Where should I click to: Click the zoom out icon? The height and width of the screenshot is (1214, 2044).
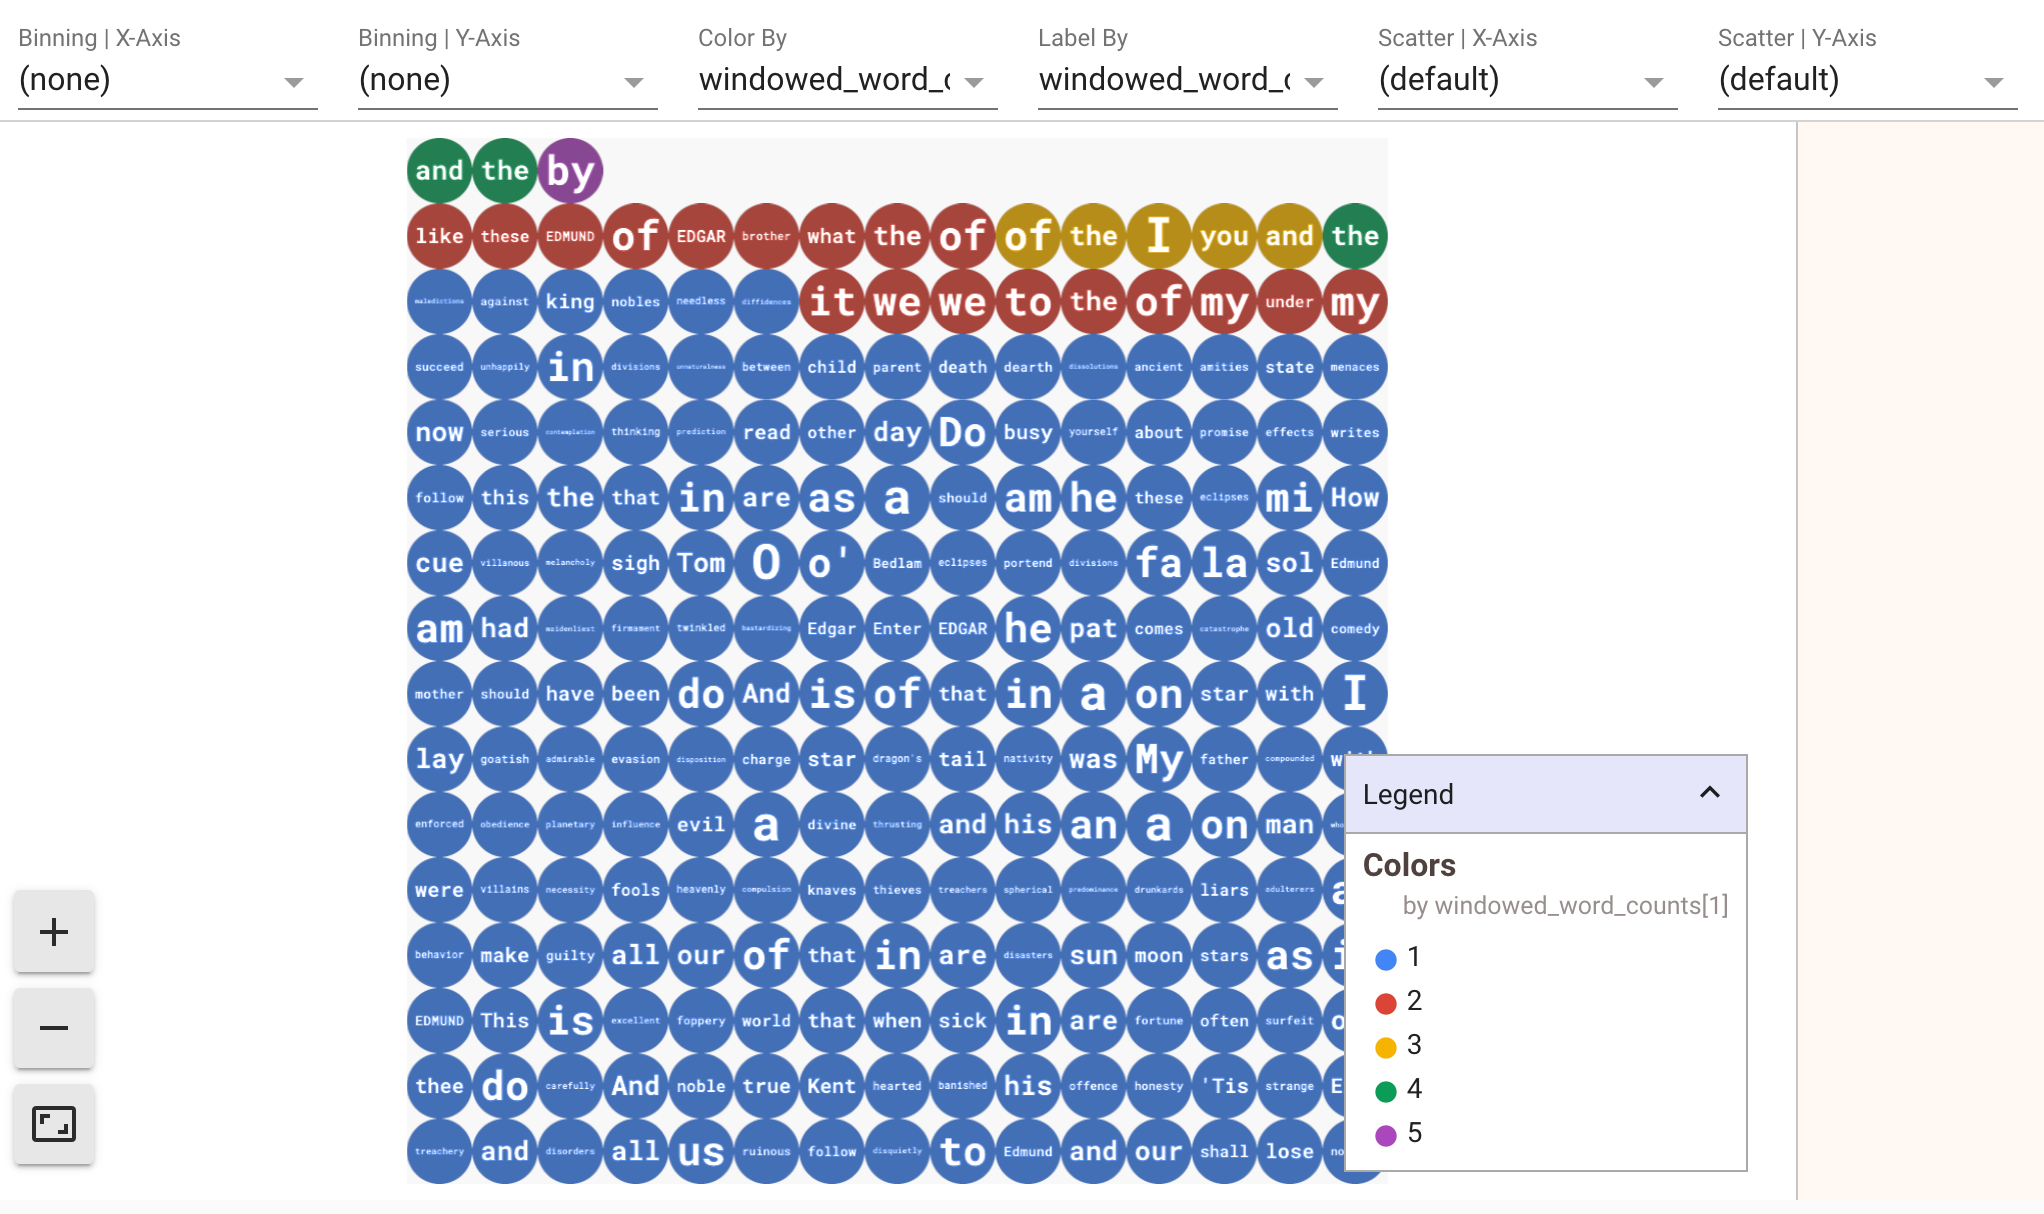pos(55,1026)
